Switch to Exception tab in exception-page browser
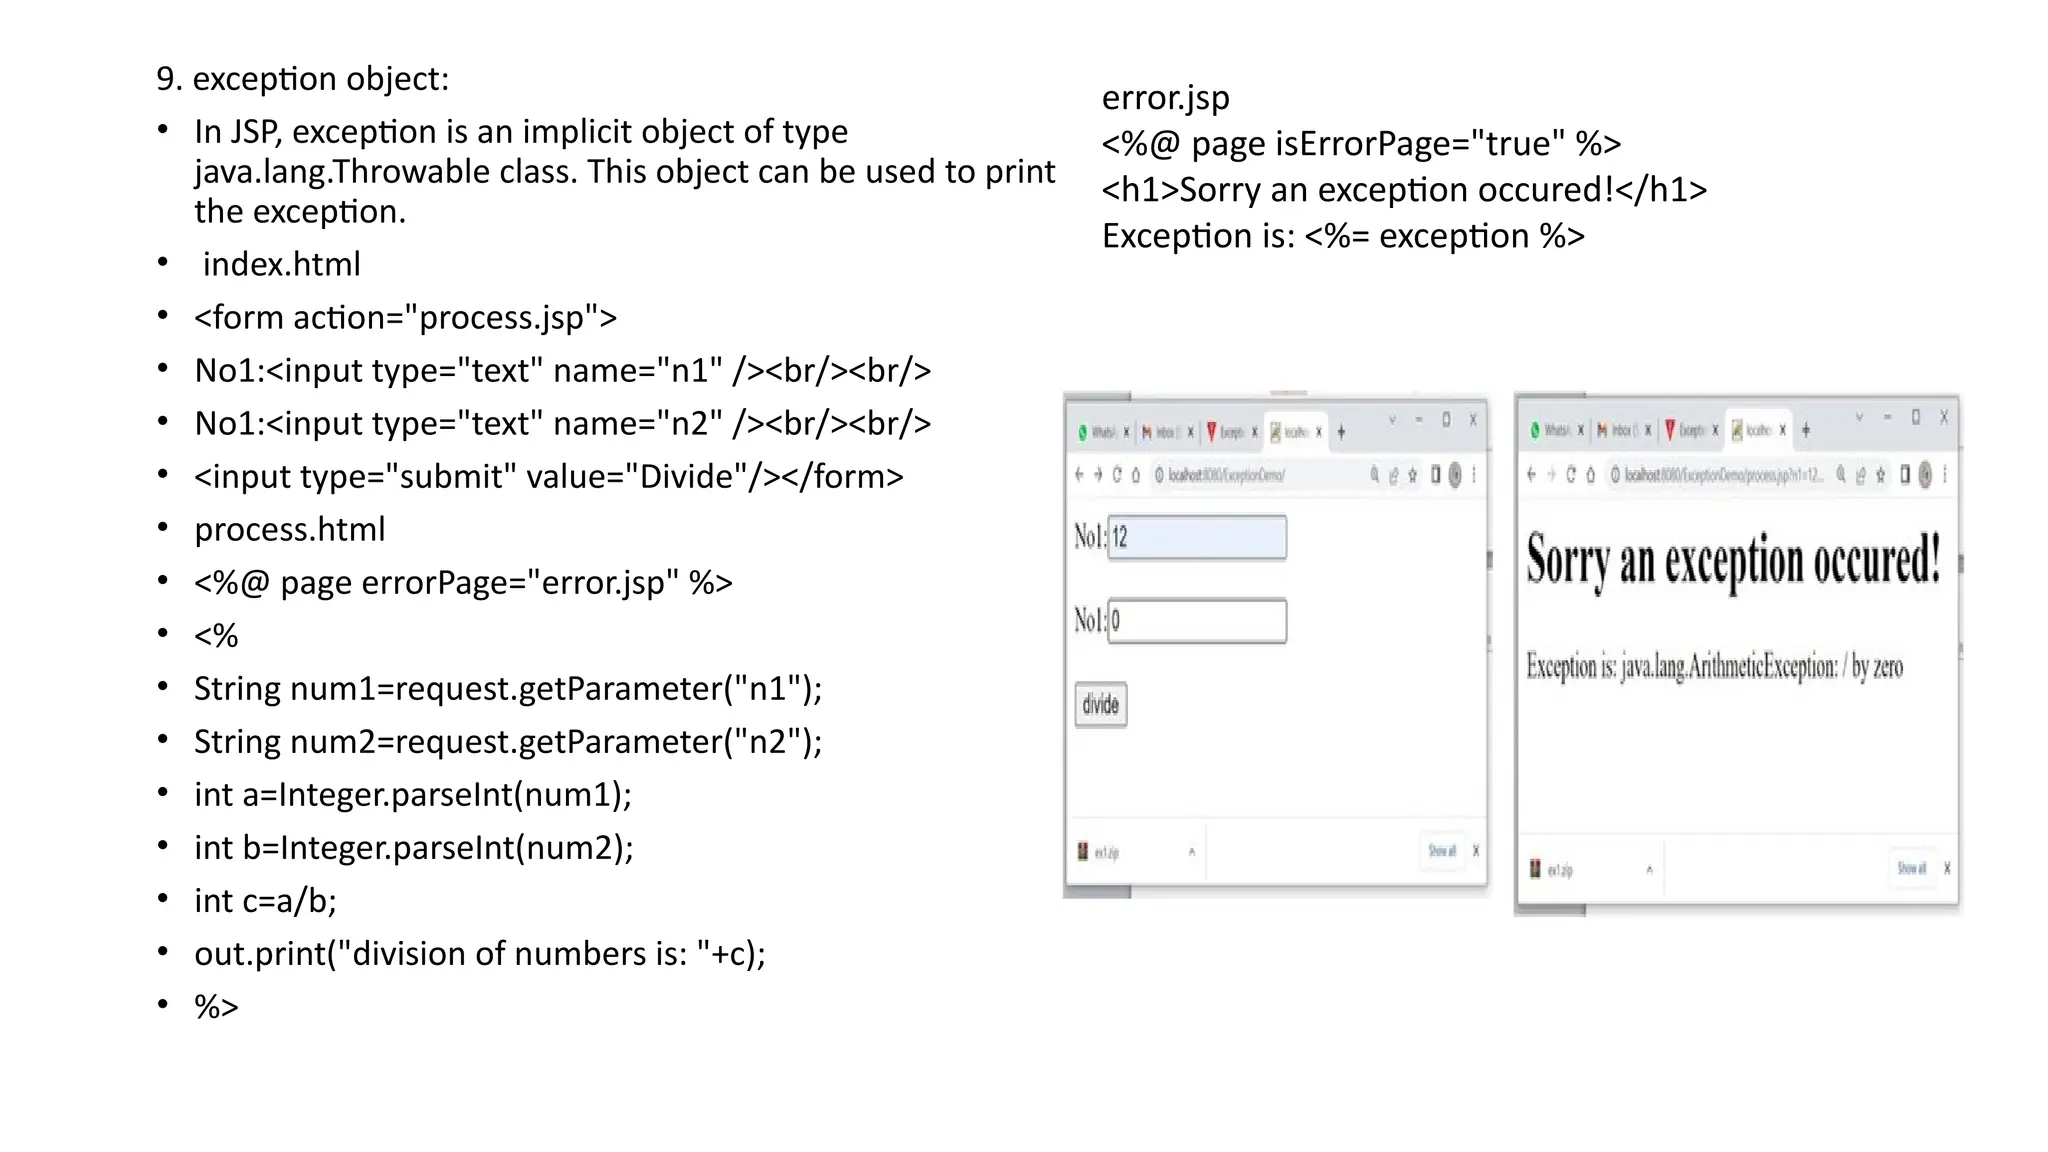The width and height of the screenshot is (2048, 1152). point(1689,430)
